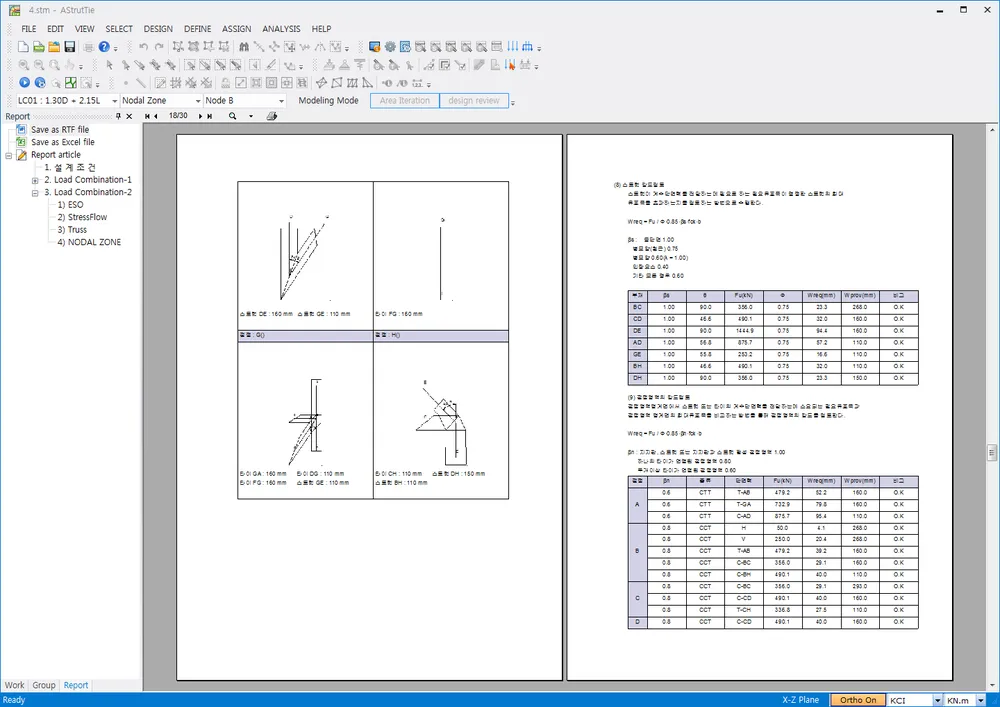
Task: Switch to the Group tab
Action: (44, 685)
